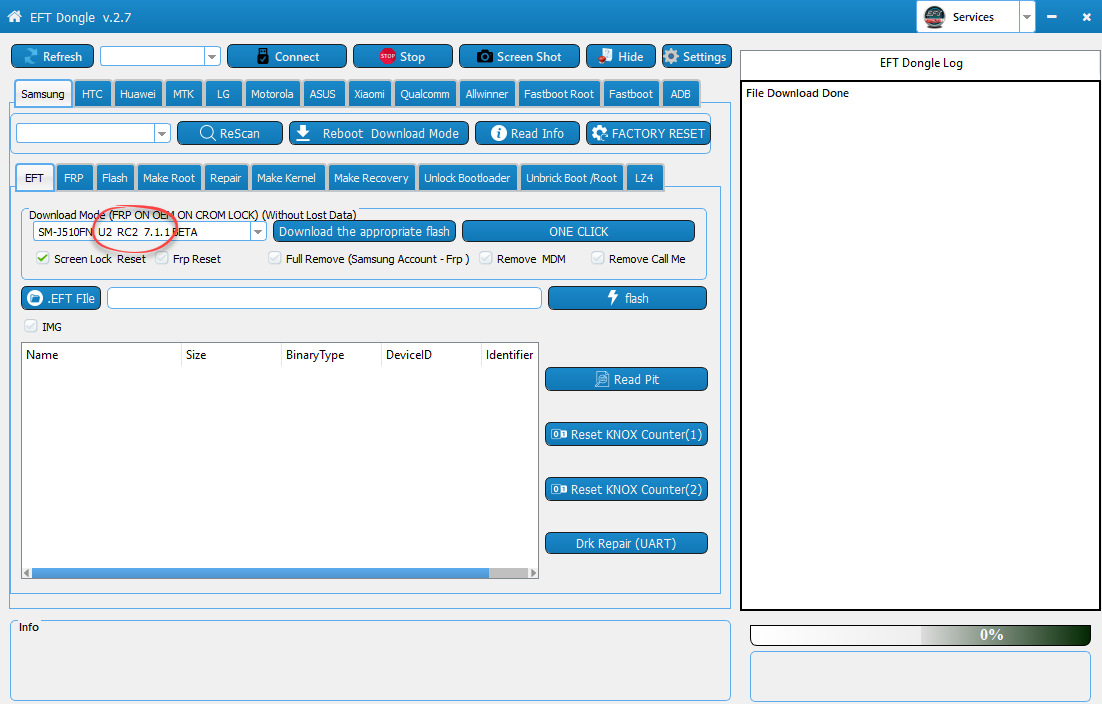This screenshot has width=1102, height=704.
Task: Select the Unbrick Boot /Root sub-tab
Action: 571,178
